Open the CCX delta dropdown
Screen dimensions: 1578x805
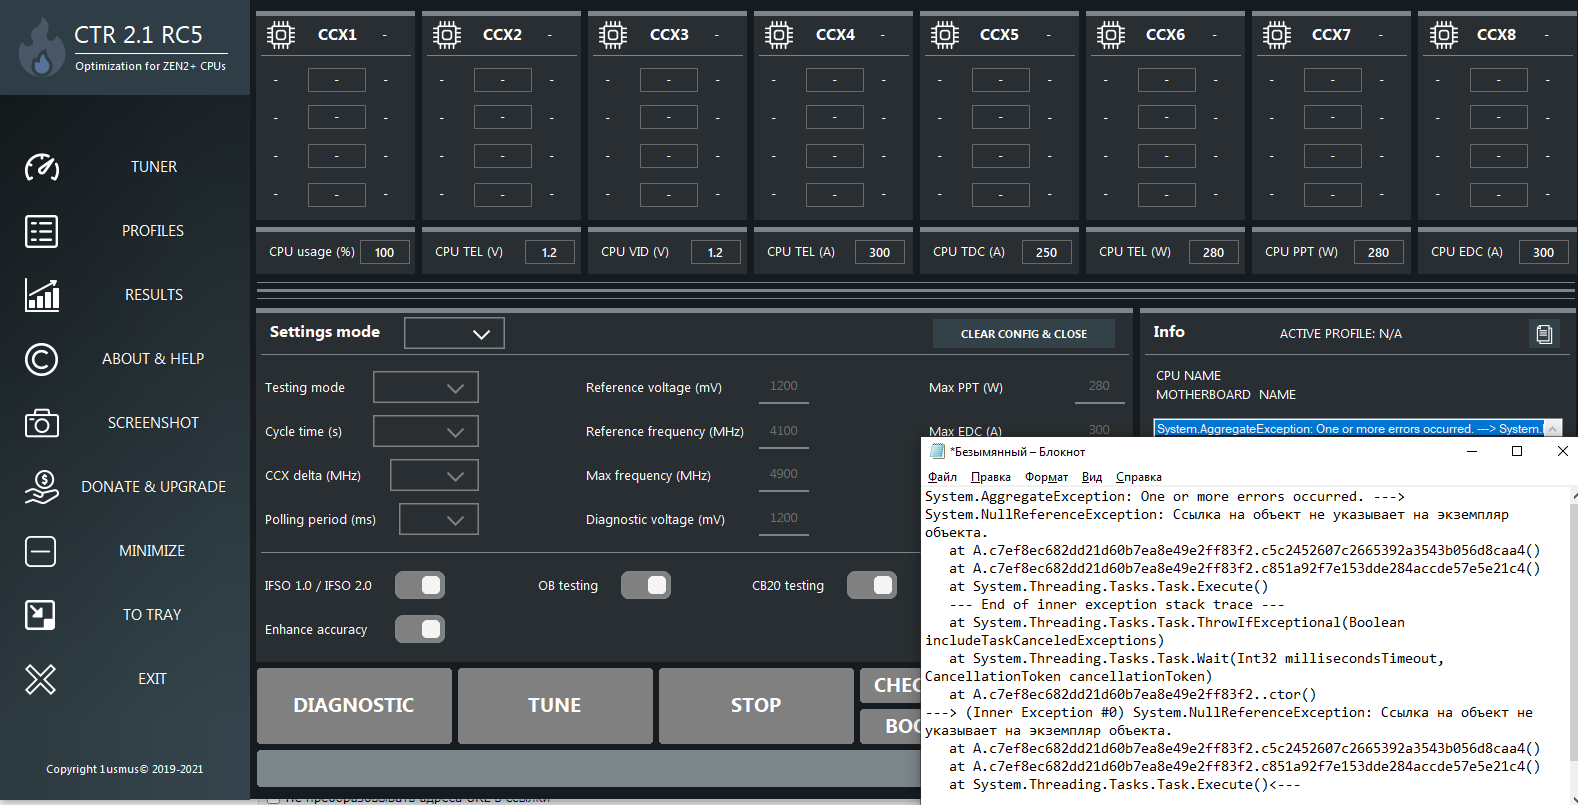pyautogui.click(x=434, y=475)
